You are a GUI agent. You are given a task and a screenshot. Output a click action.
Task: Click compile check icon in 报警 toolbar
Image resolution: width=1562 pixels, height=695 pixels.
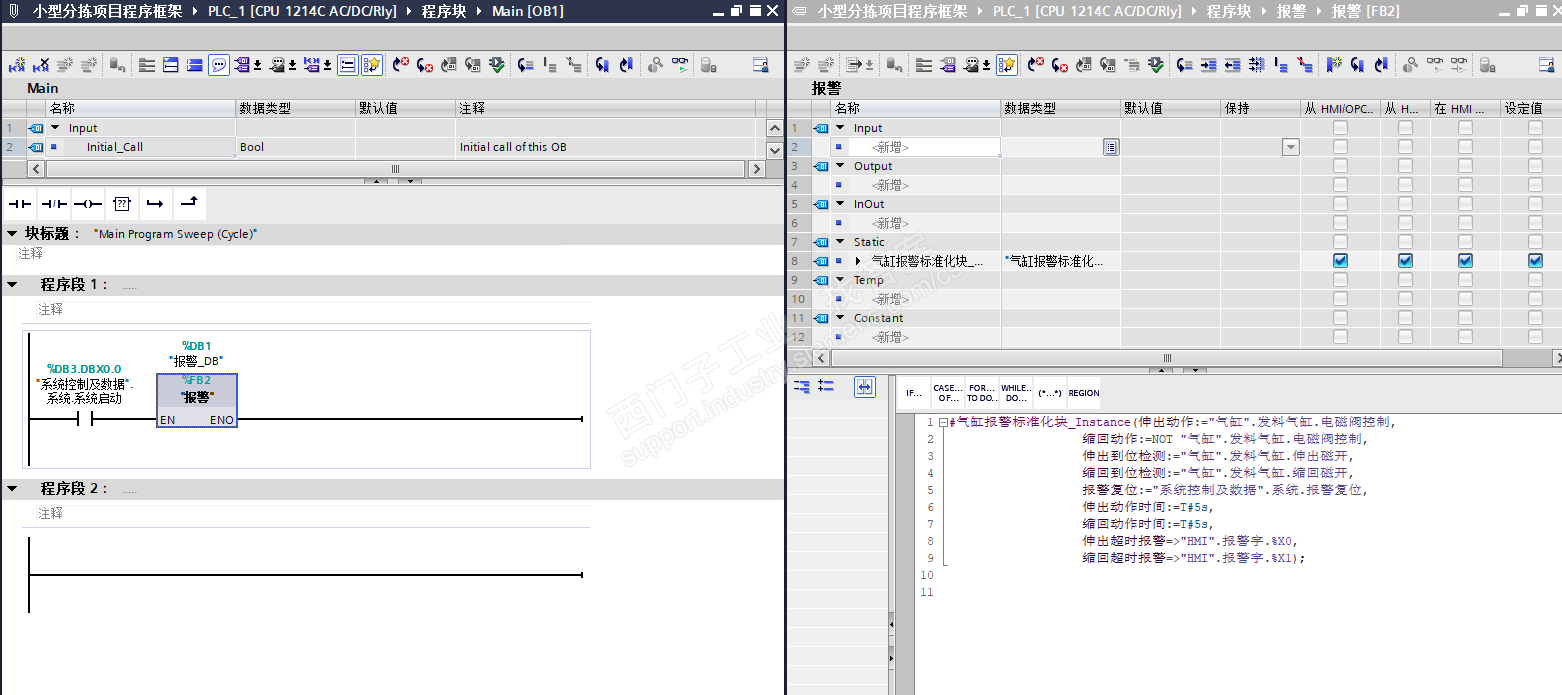pyautogui.click(x=1156, y=65)
